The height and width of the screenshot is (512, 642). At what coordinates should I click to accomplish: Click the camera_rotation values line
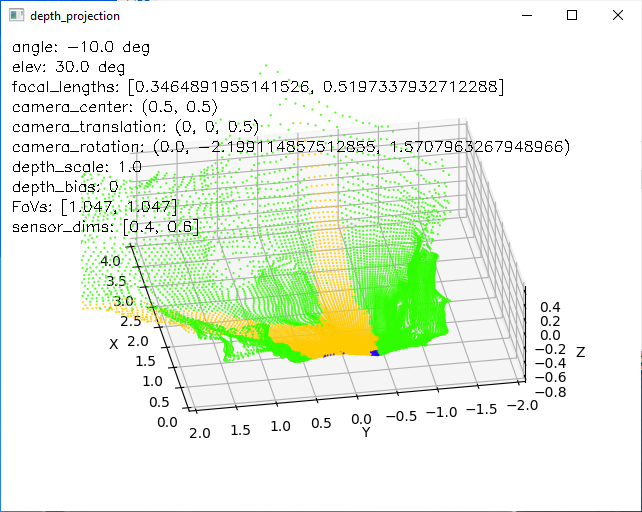pos(291,147)
